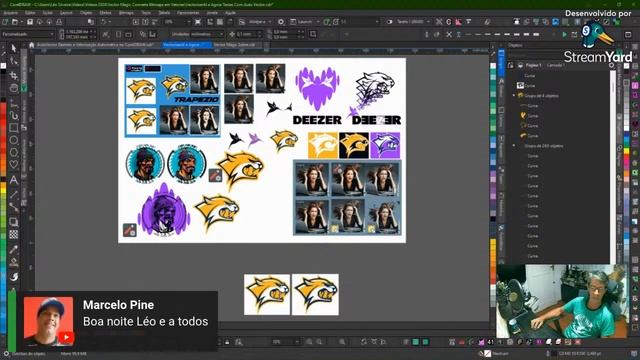The image size is (640, 360).
Task: Toggle show rulers icon
Action: click(210, 22)
